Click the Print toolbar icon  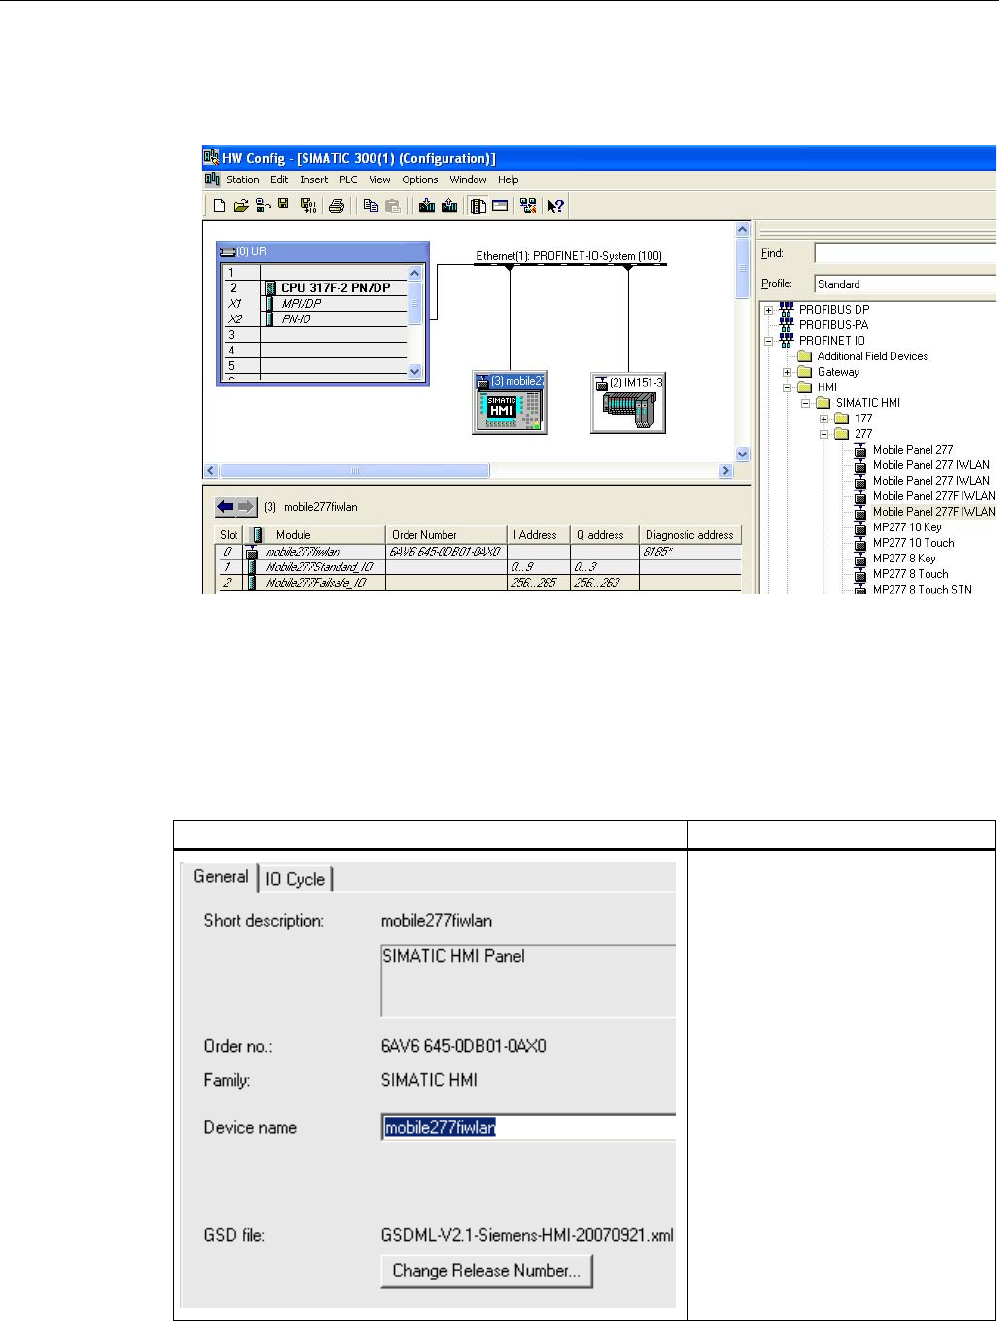[337, 206]
